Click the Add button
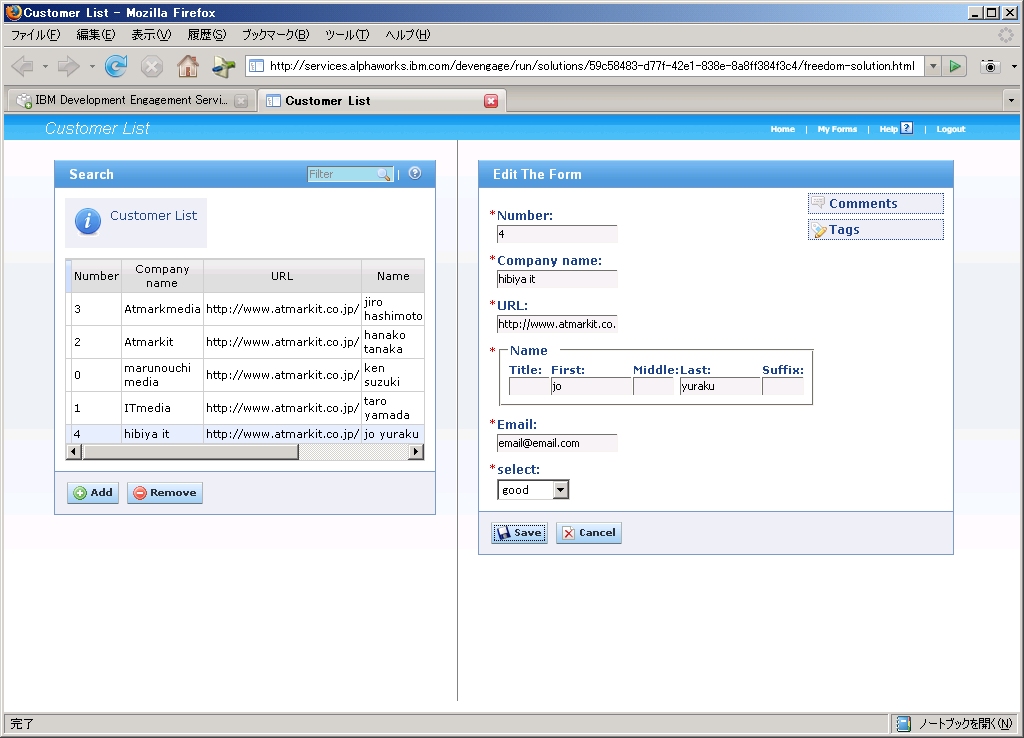Screen dimensions: 1024x738 point(93,492)
